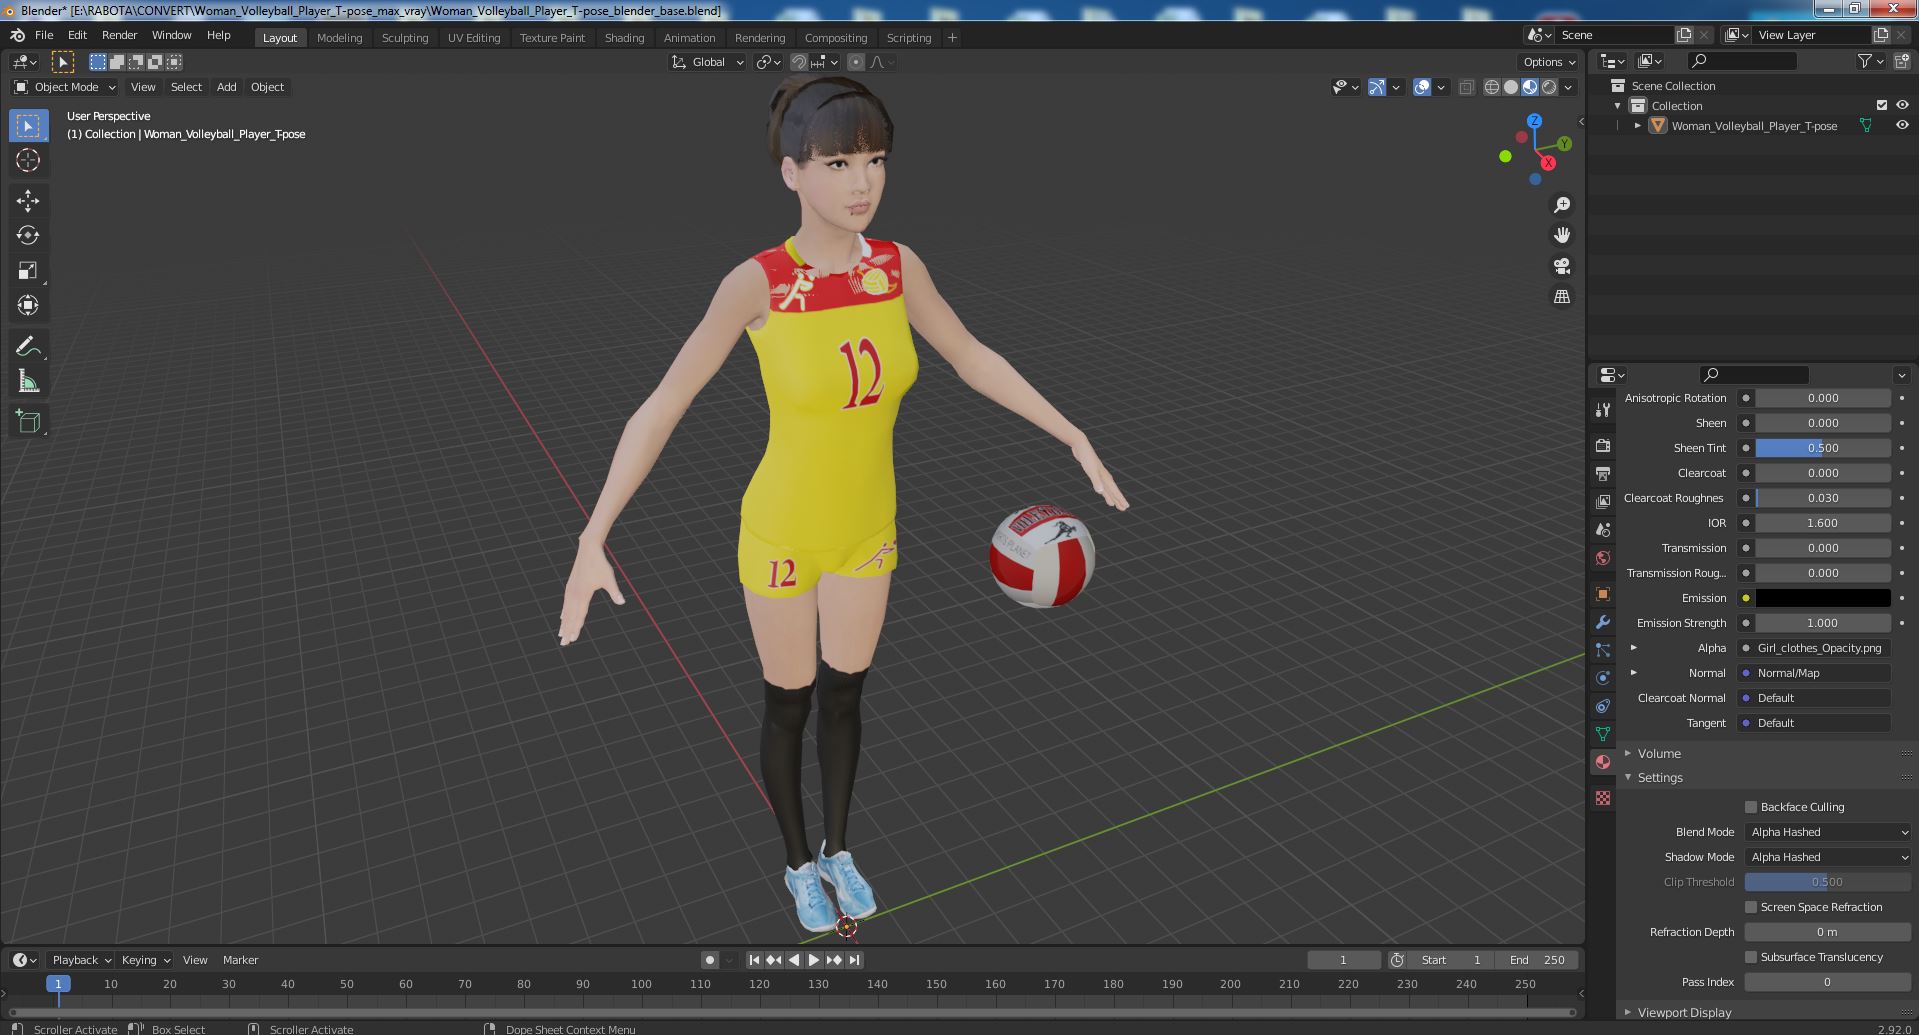Click the Playback menu in timeline
Image resolution: width=1919 pixels, height=1035 pixels.
81,960
